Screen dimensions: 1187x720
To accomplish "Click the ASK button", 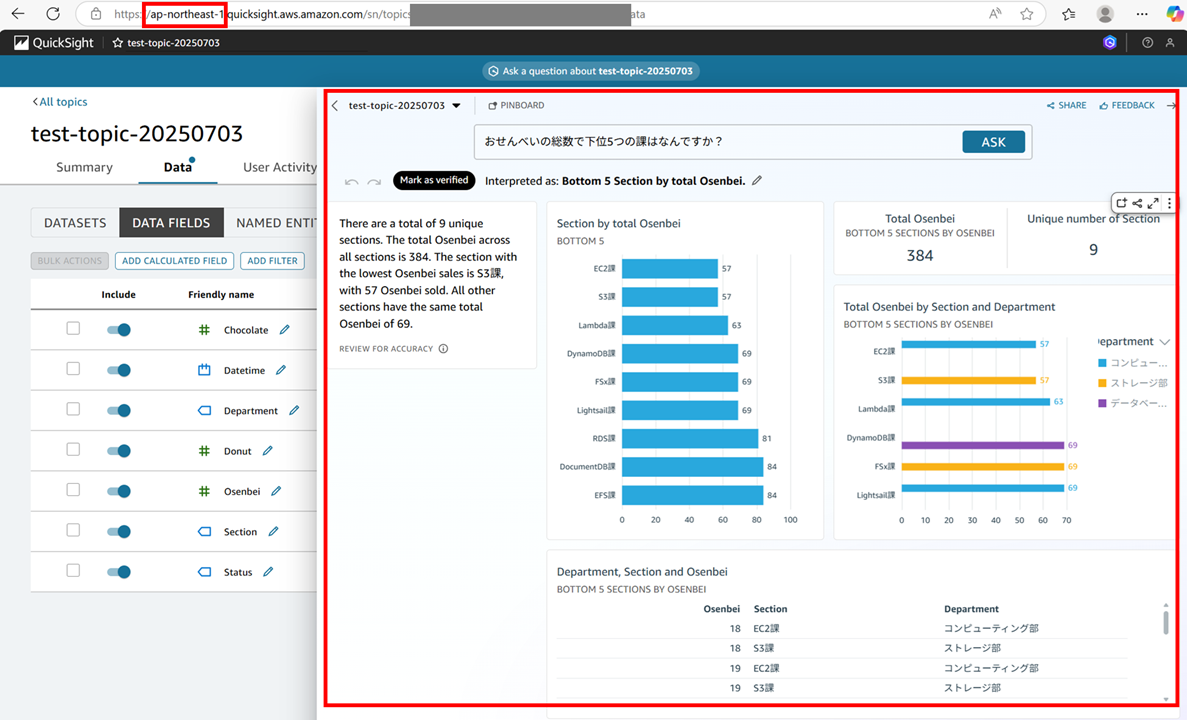I will click(993, 142).
